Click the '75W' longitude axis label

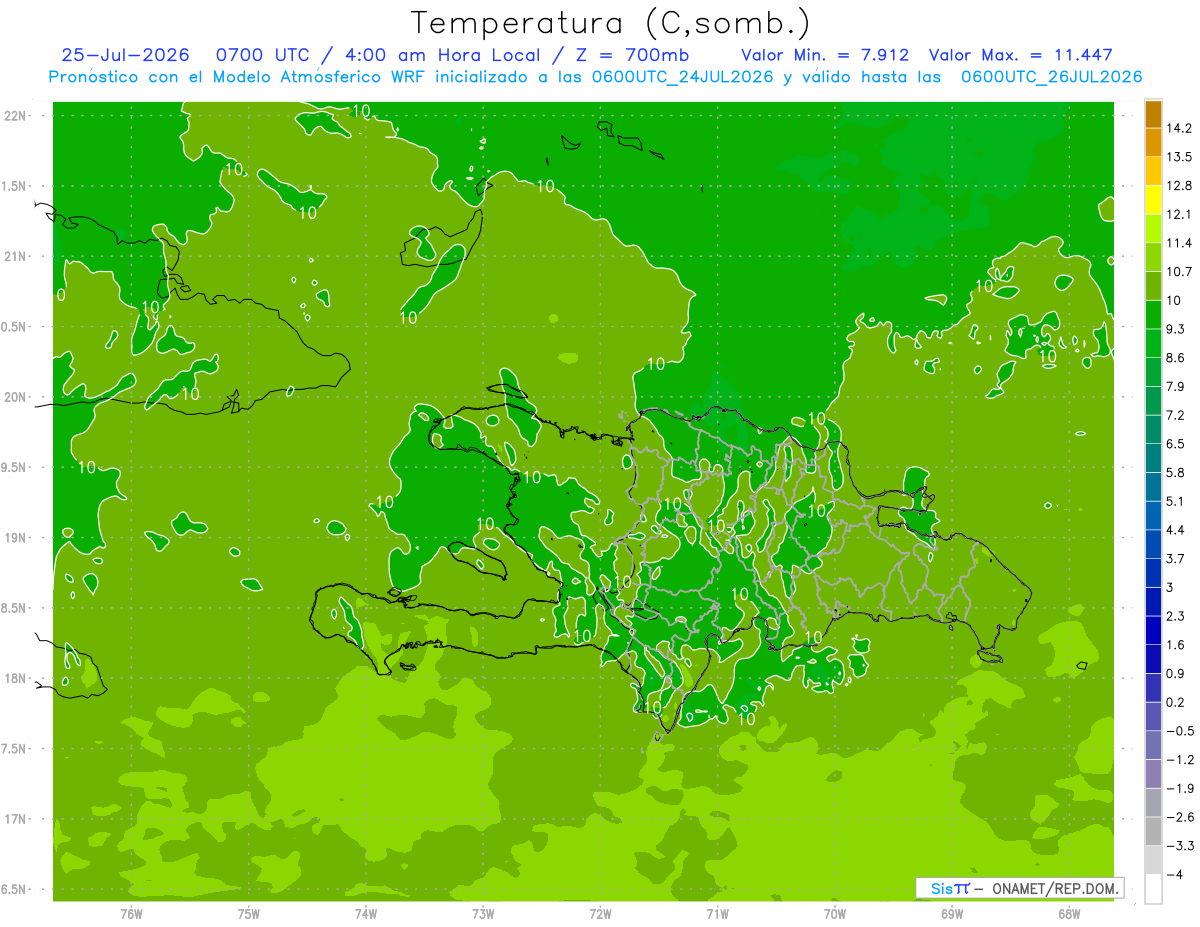point(249,913)
